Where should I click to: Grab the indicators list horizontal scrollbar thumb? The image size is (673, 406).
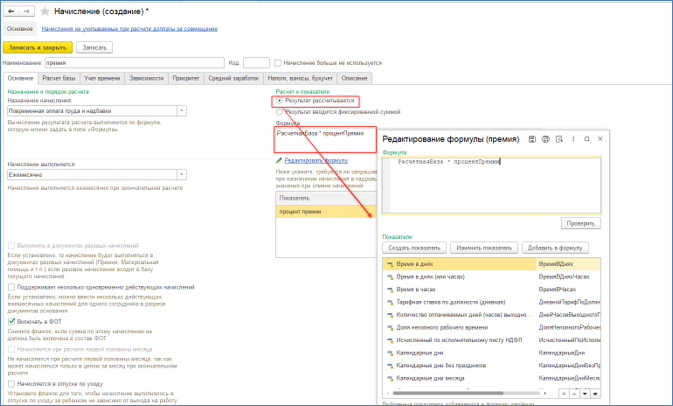click(x=448, y=393)
